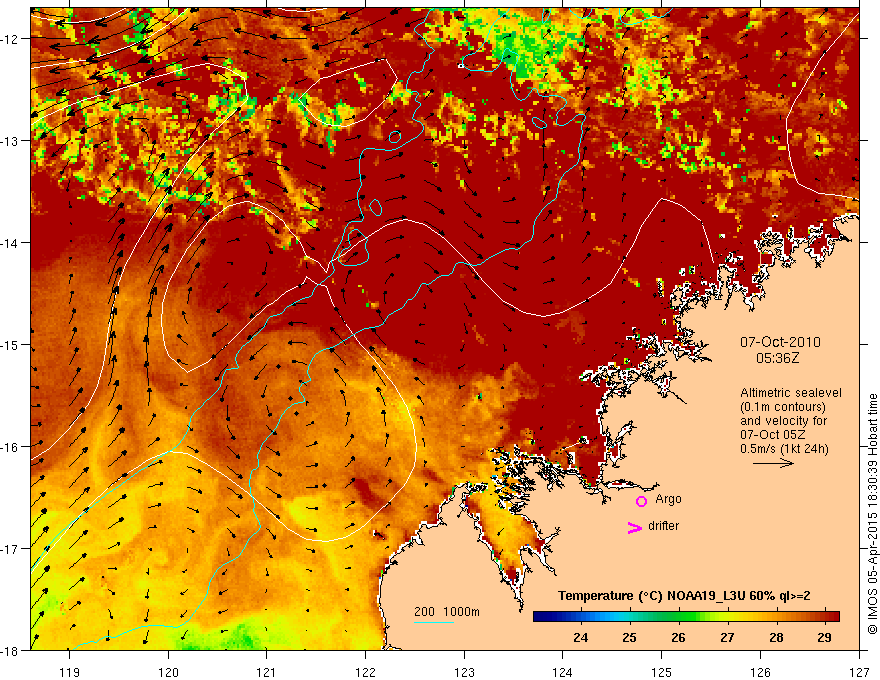This screenshot has height=680, width=880.
Task: Click the longitude label 123
Action: [x=464, y=672]
